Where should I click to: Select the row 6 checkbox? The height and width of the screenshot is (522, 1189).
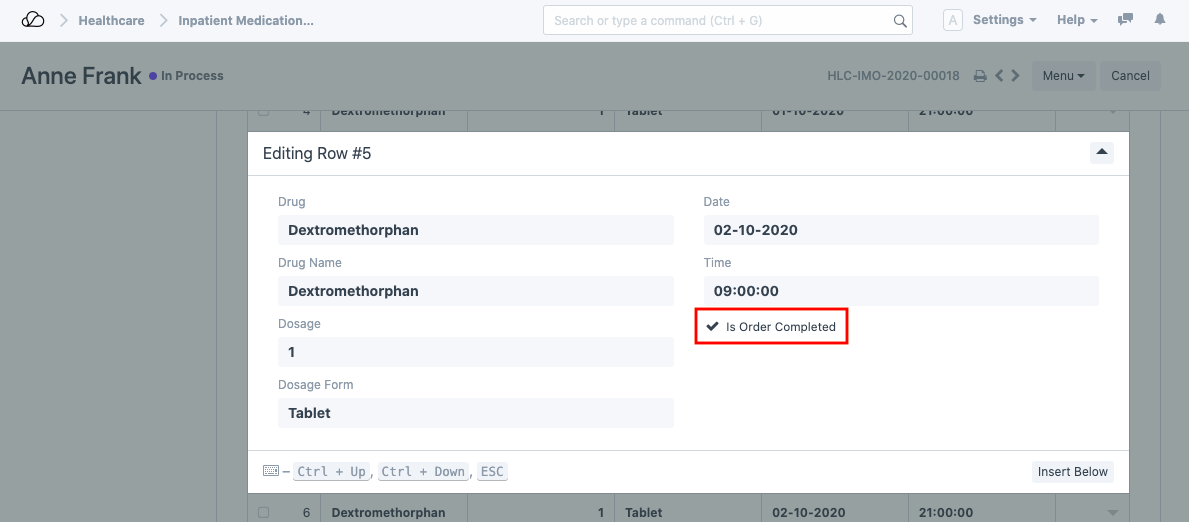pos(264,512)
